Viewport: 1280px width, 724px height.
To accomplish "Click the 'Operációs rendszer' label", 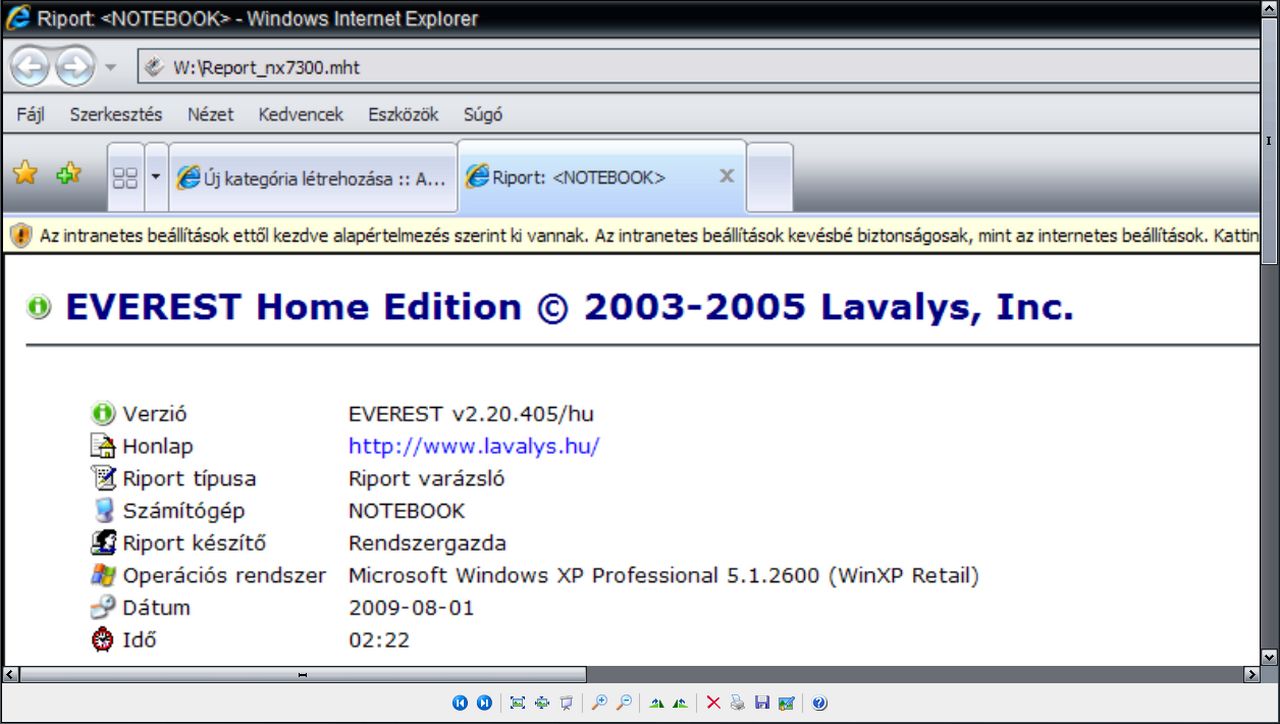I will click(x=225, y=575).
